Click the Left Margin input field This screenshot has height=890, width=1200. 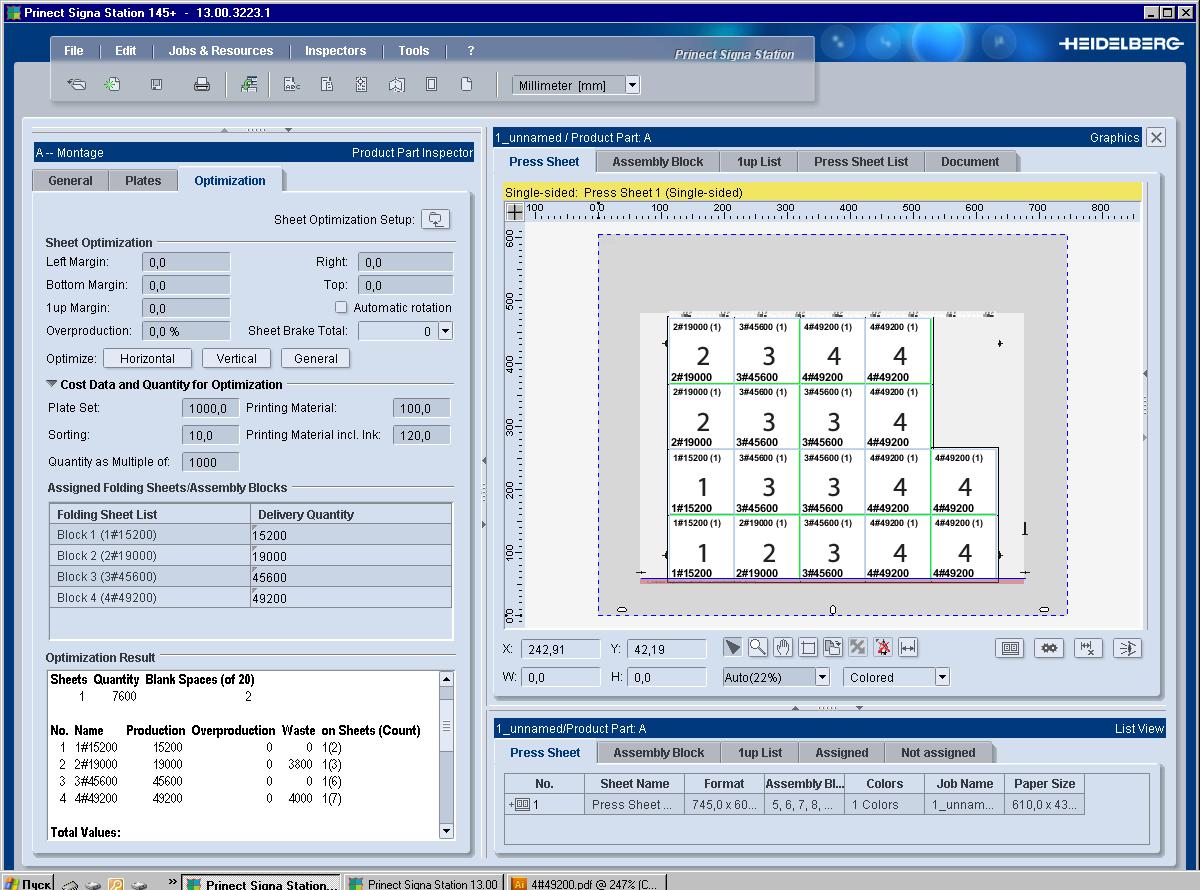pos(187,262)
